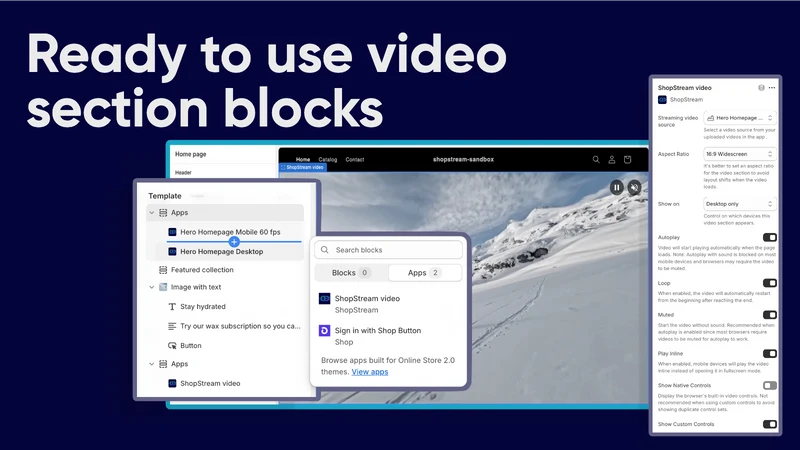Click the mute speaker icon on video
This screenshot has width=800, height=450.
point(634,188)
